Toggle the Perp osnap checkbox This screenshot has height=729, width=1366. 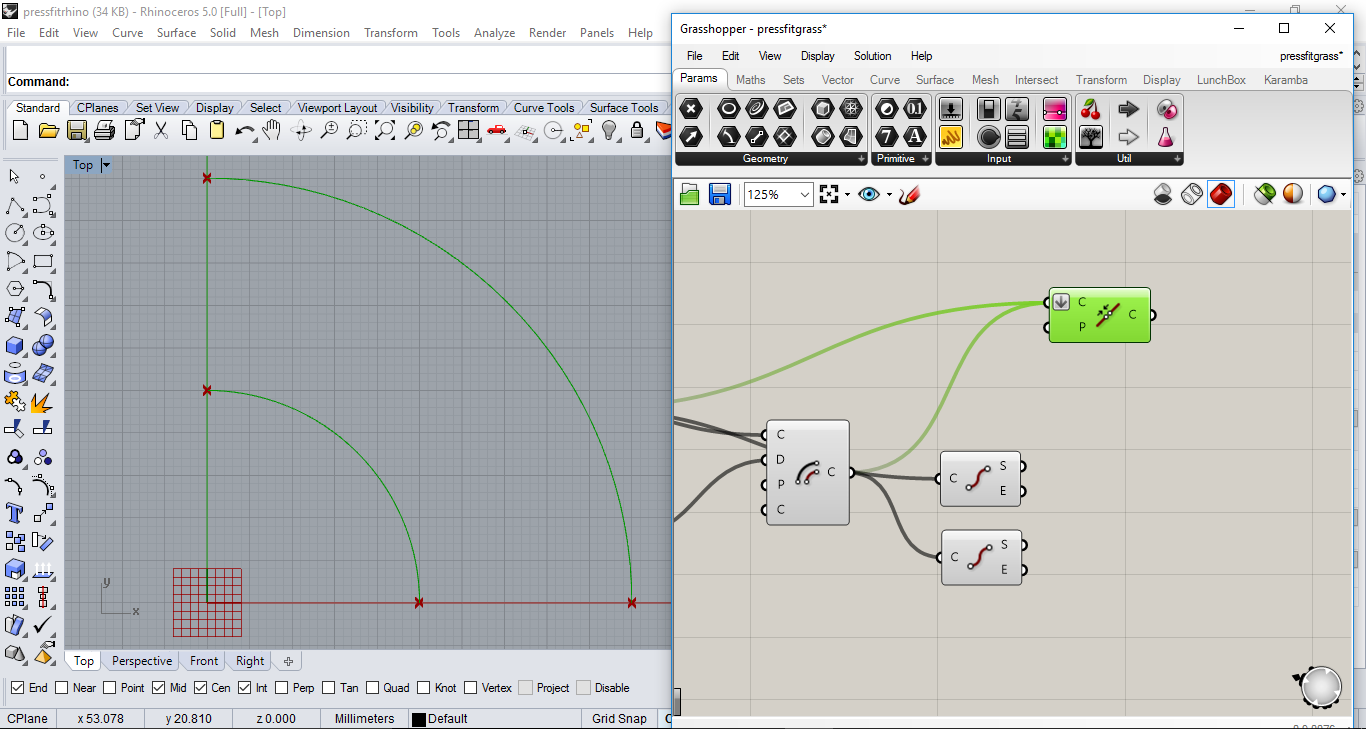(282, 688)
